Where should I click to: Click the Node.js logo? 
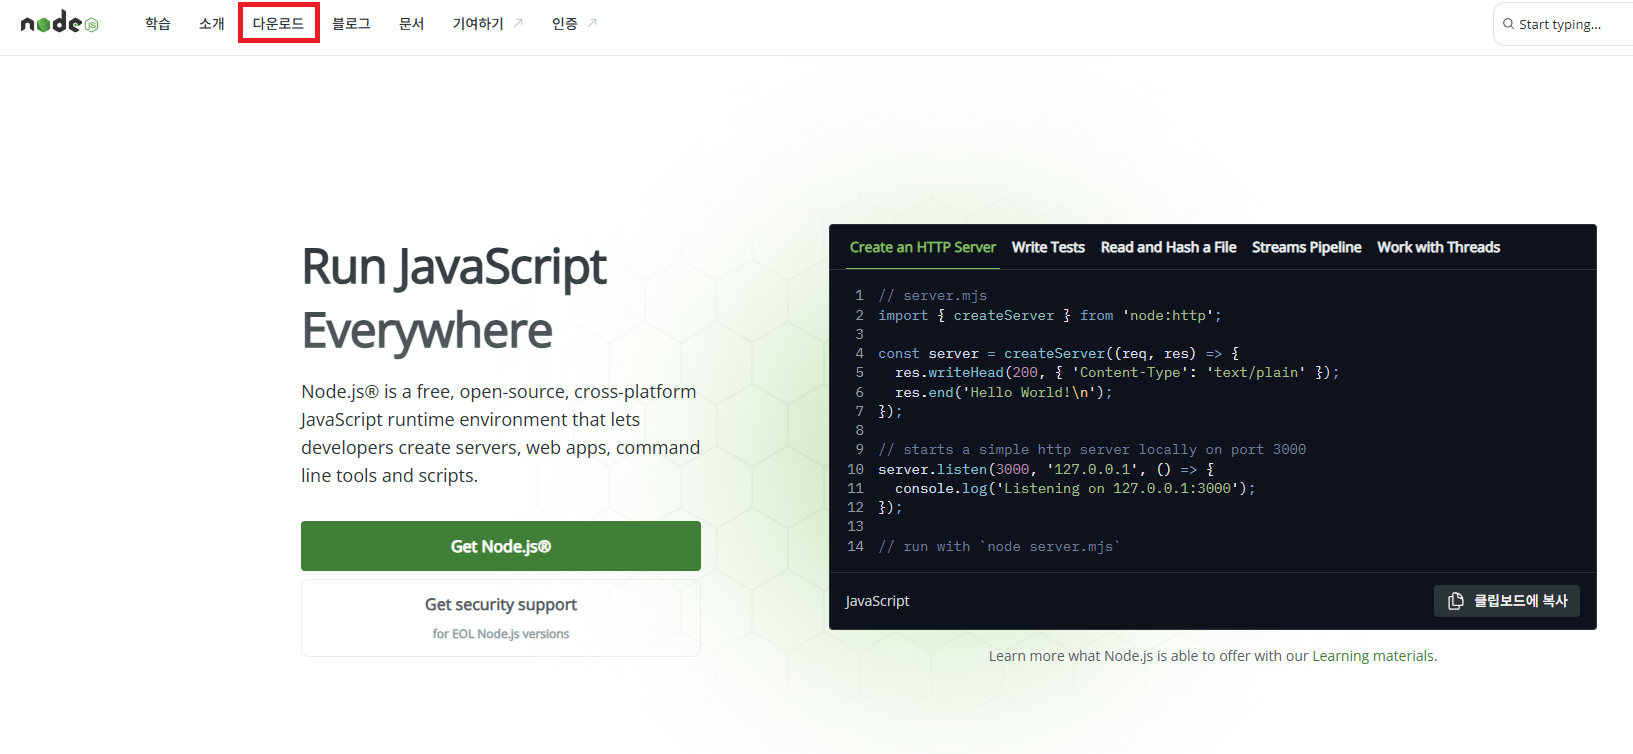[60, 23]
